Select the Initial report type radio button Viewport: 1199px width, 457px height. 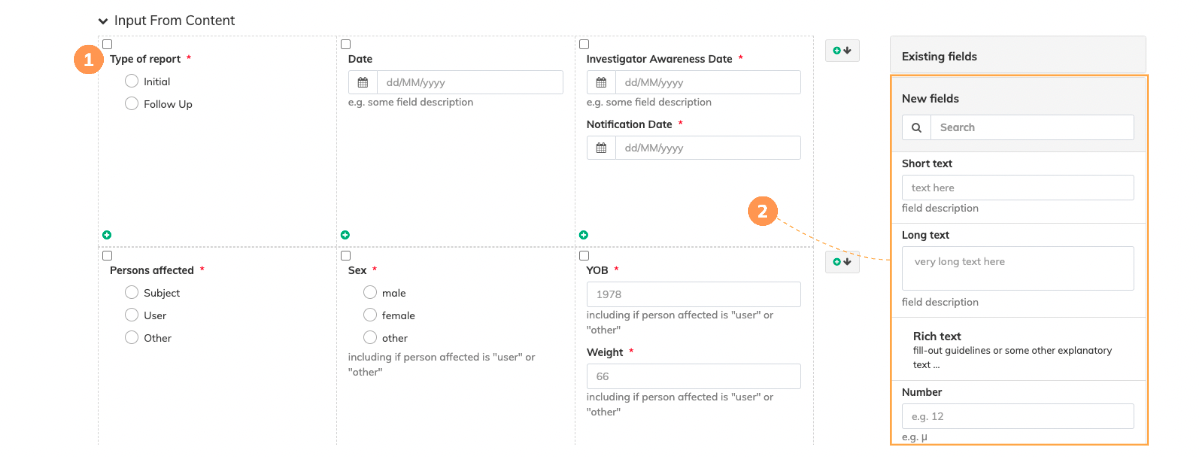point(132,81)
